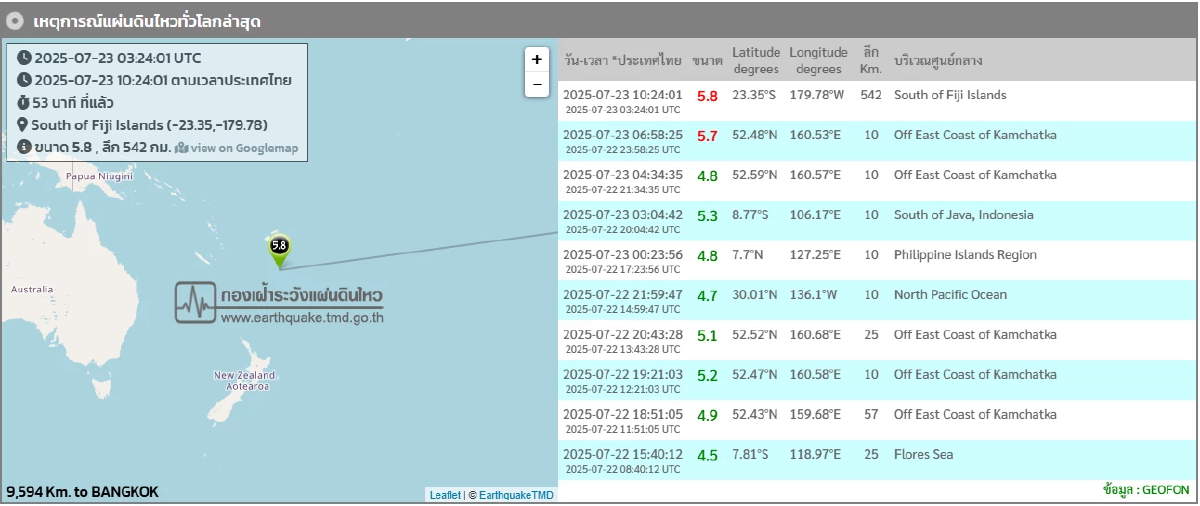
Task: Click the 4.5 magnitude value
Action: click(707, 456)
